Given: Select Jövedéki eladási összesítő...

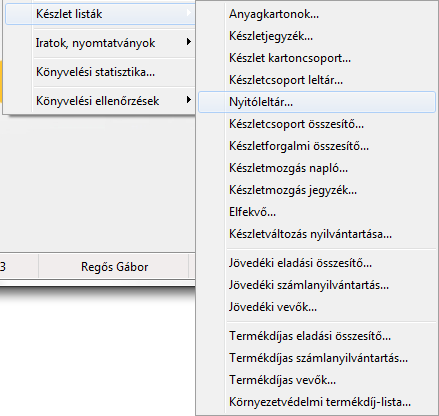Looking at the screenshot, I should [x=317, y=263].
